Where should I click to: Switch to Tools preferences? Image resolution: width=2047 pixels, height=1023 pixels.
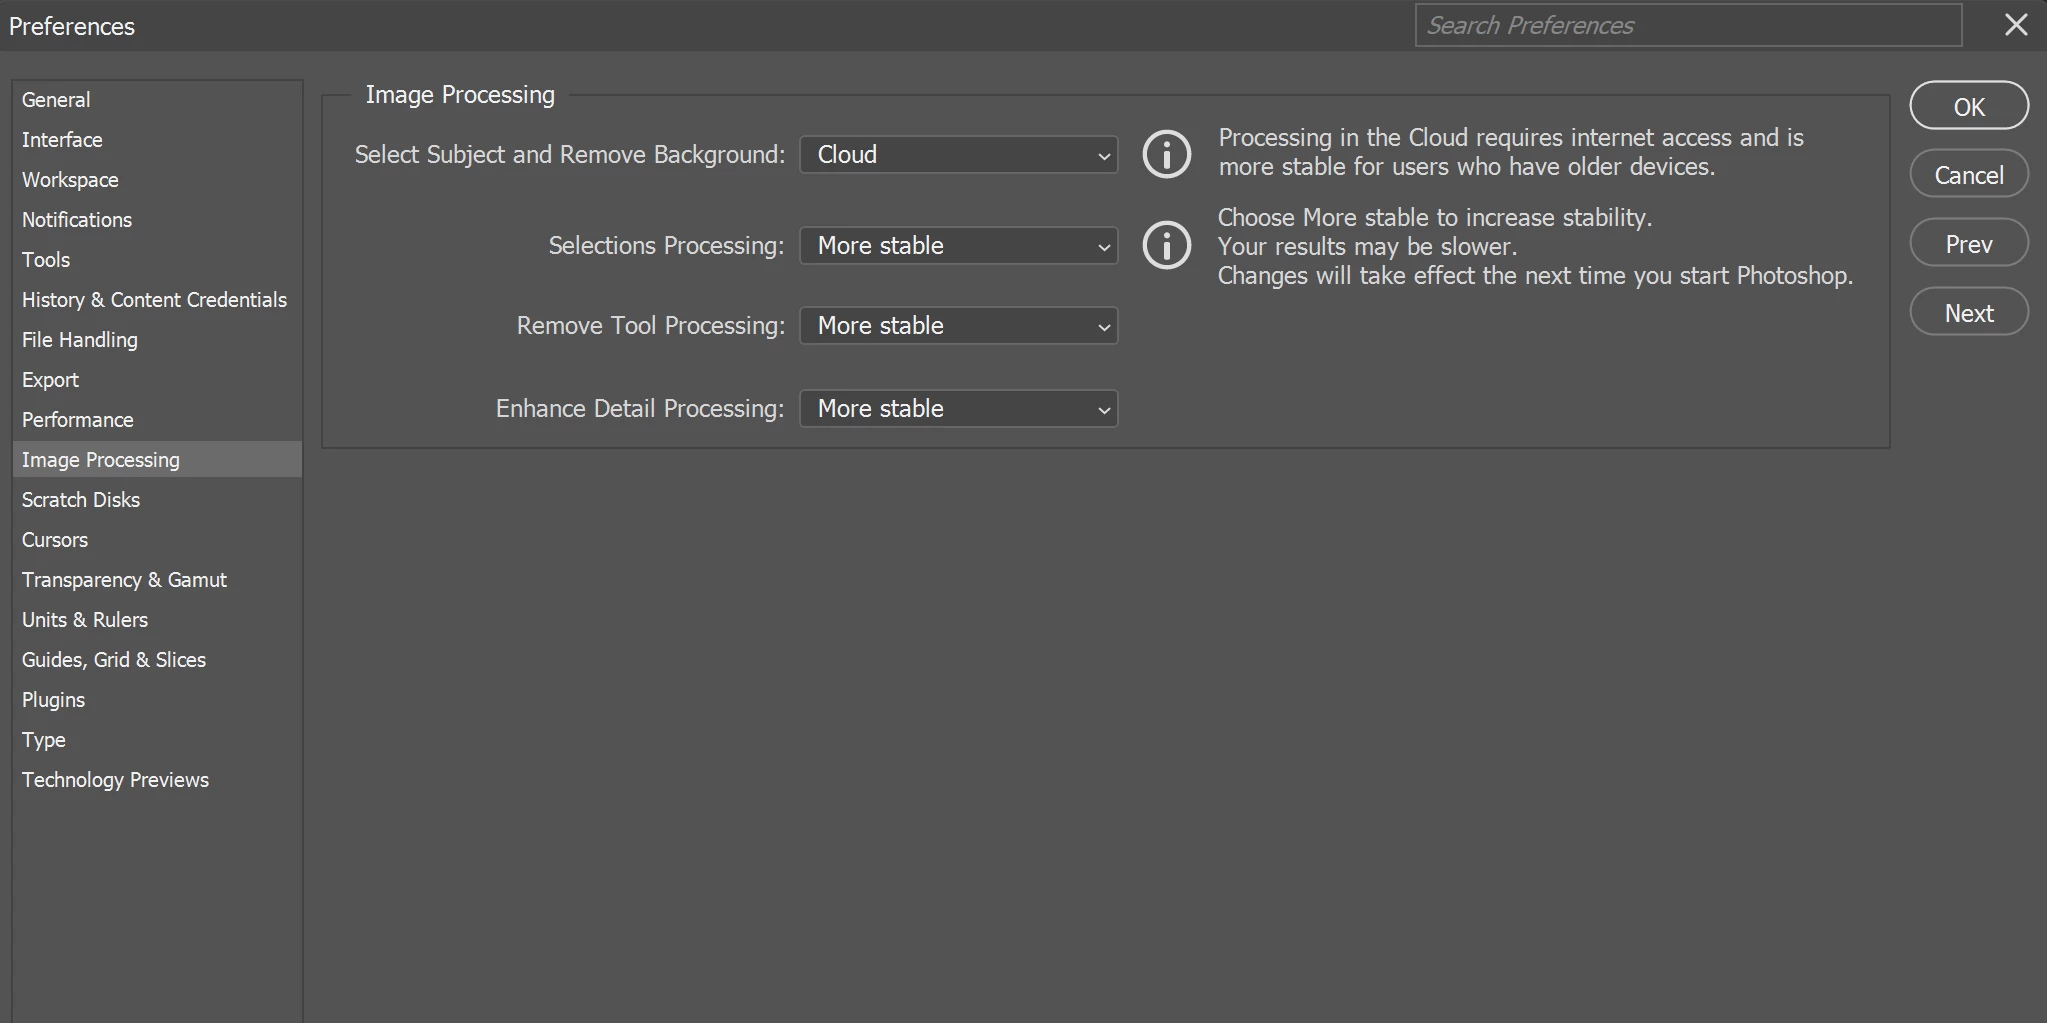[x=157, y=260]
